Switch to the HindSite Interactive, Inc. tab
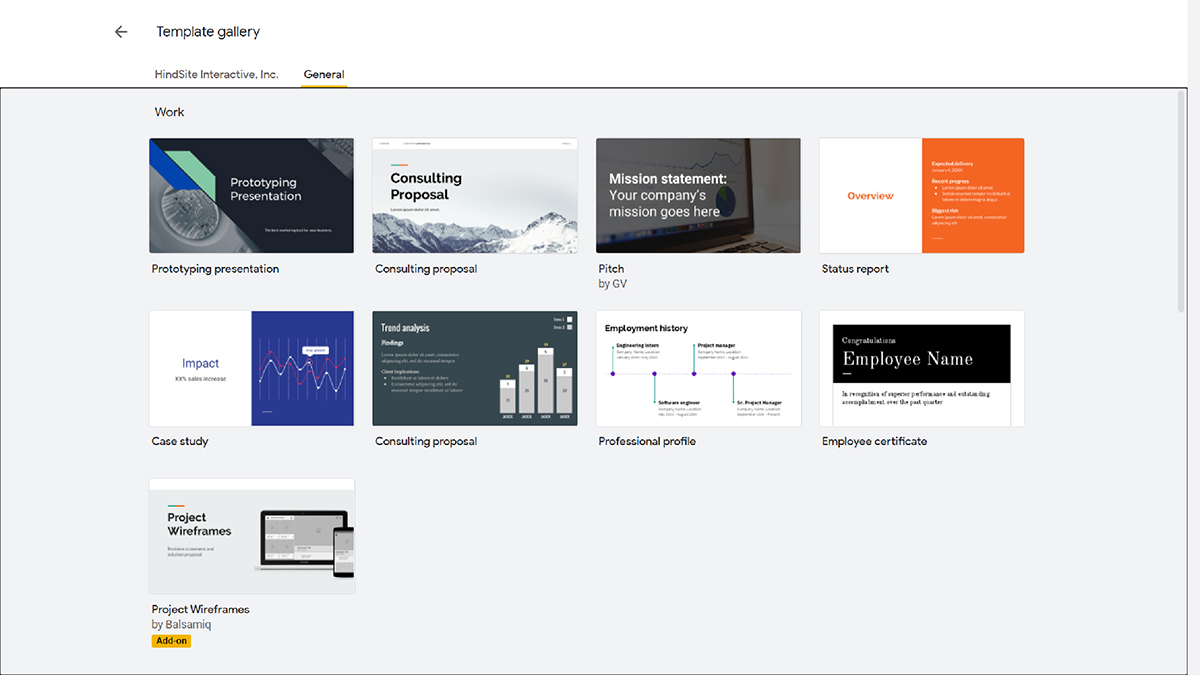Viewport: 1200px width, 675px height. click(216, 73)
